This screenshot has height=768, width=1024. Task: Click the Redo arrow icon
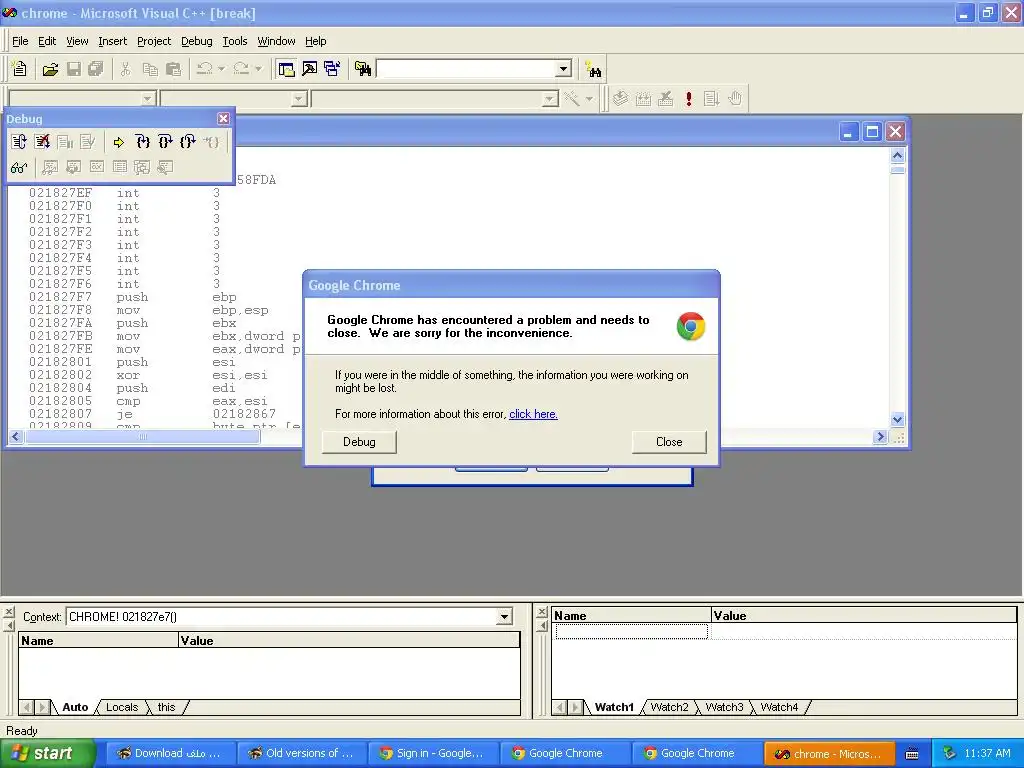coord(241,69)
